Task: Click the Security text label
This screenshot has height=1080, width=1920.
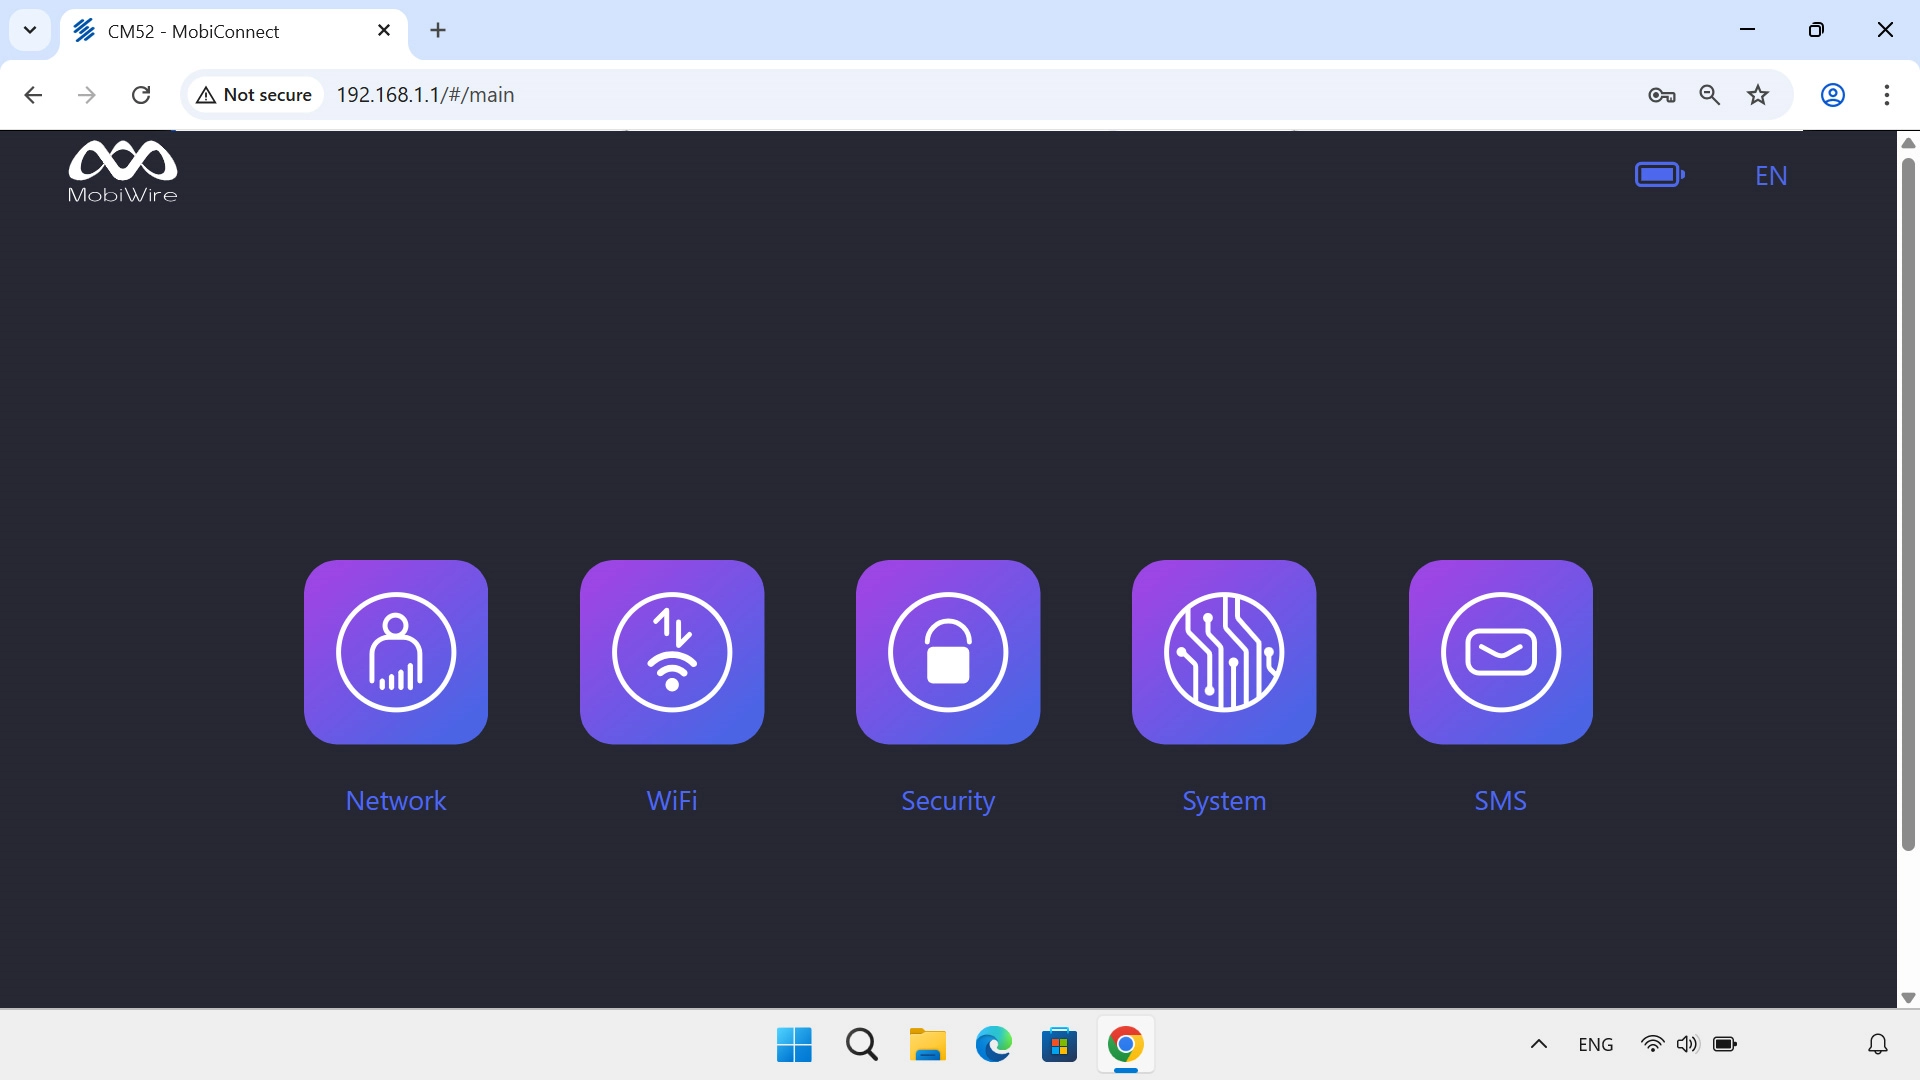Action: click(948, 800)
